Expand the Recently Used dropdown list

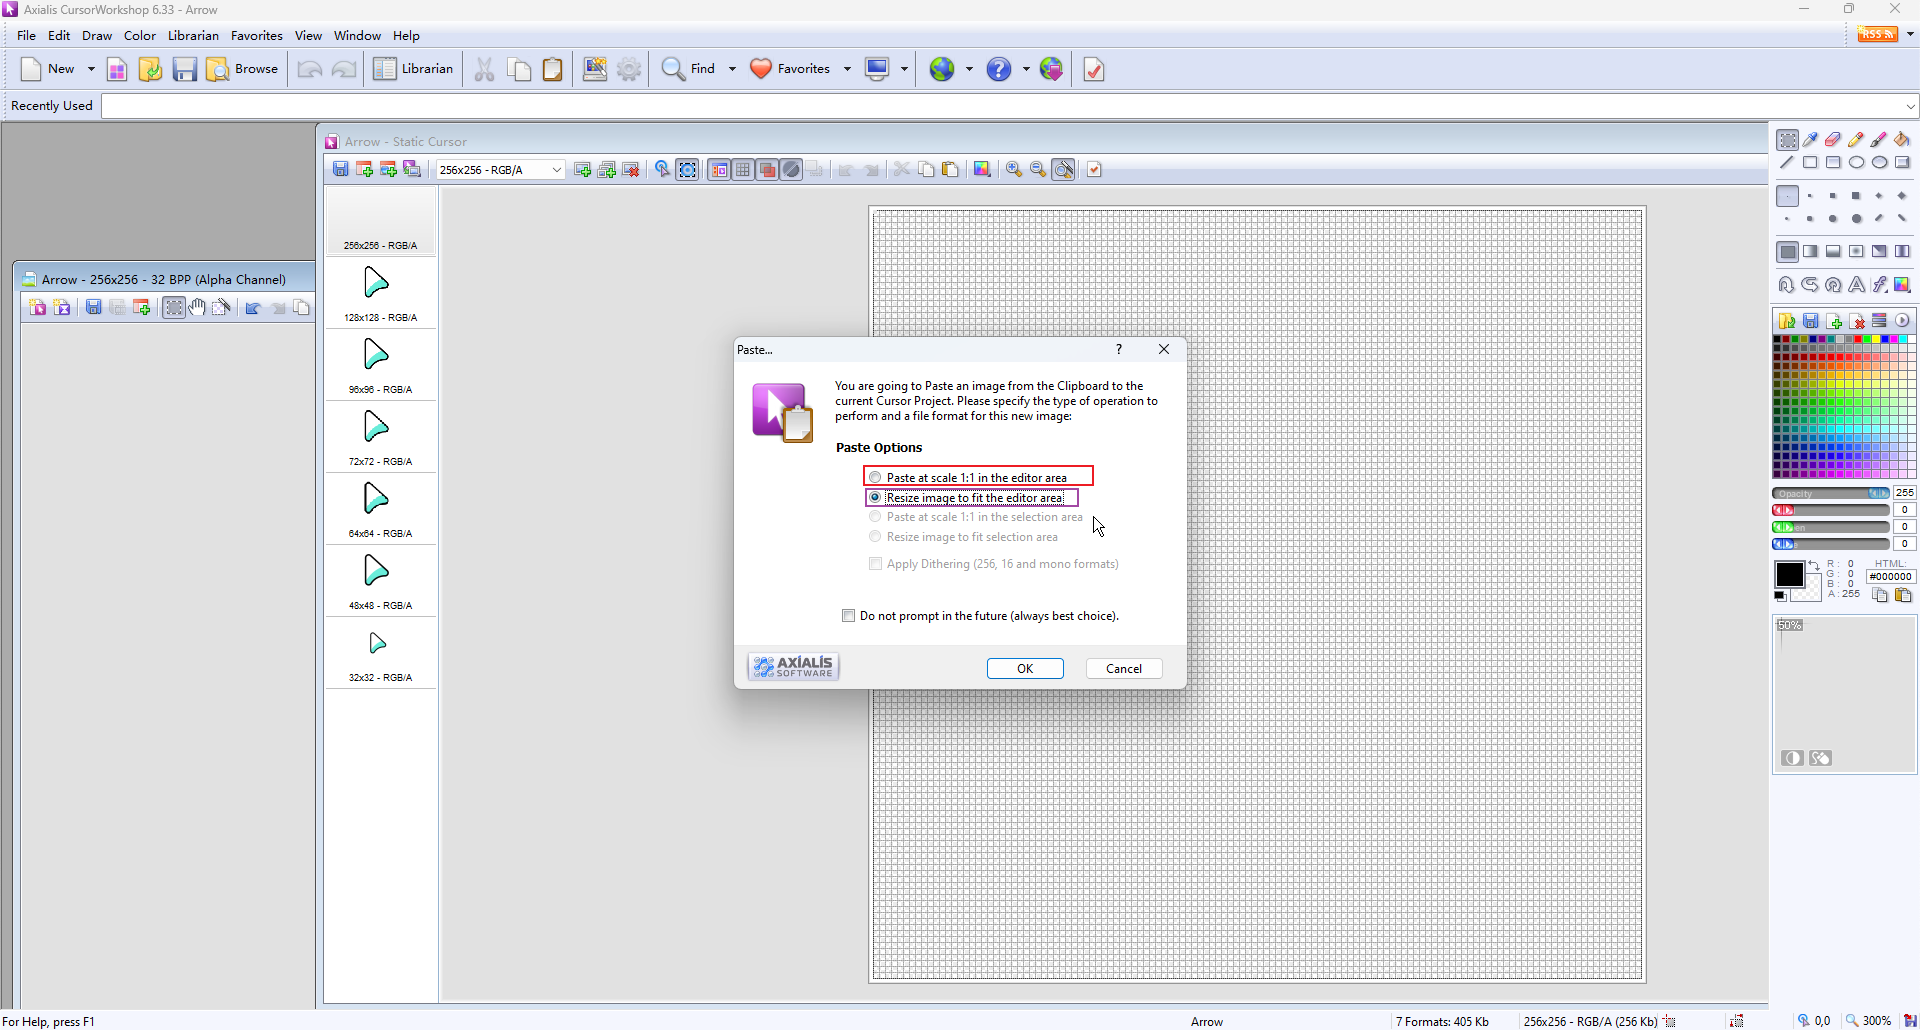pyautogui.click(x=1910, y=106)
